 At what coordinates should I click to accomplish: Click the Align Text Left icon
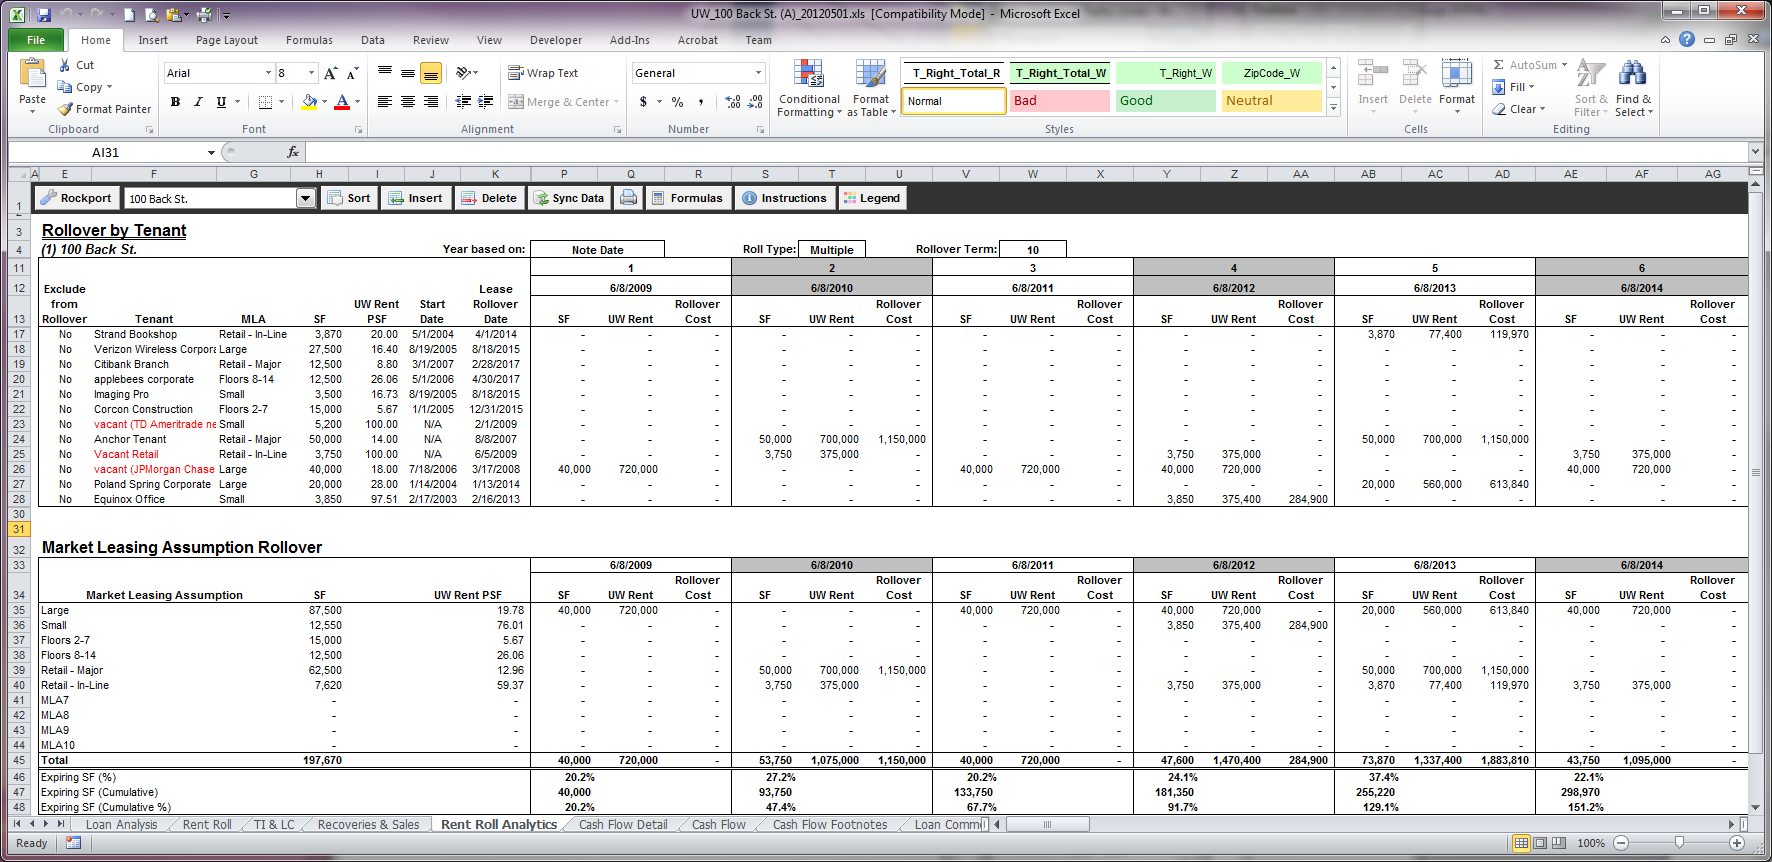coord(385,101)
